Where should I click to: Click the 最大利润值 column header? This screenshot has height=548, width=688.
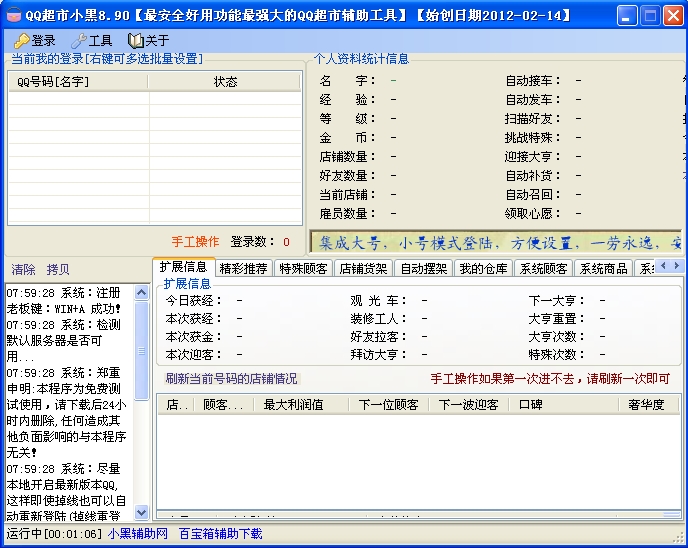click(x=301, y=405)
